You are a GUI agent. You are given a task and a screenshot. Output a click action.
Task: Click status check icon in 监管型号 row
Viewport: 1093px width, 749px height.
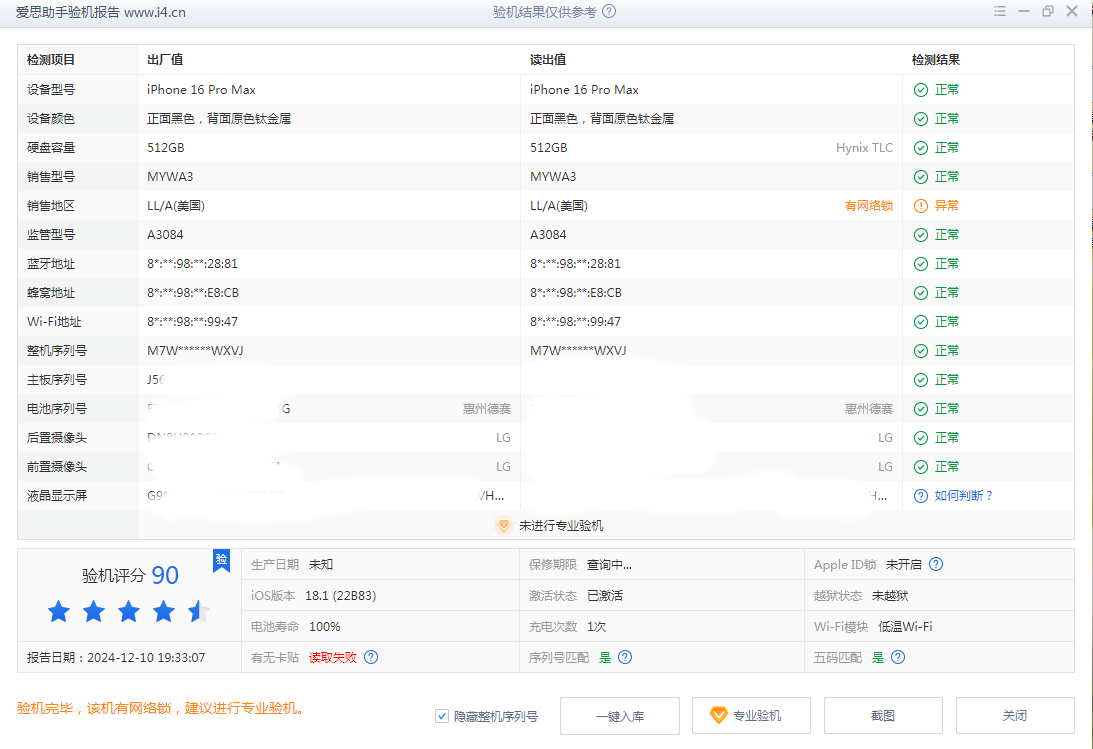pos(921,235)
